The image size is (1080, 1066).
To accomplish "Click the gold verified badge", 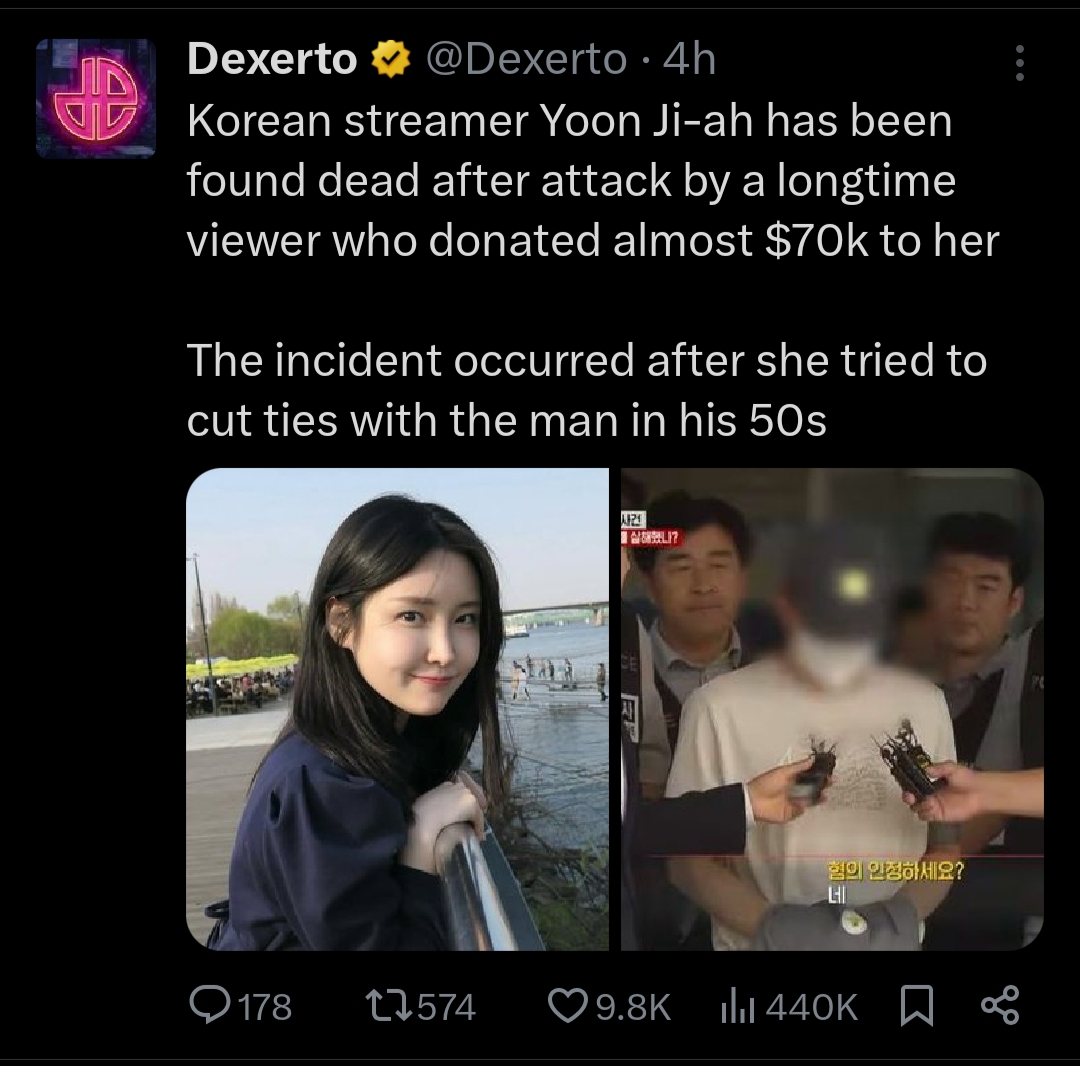I will [391, 59].
